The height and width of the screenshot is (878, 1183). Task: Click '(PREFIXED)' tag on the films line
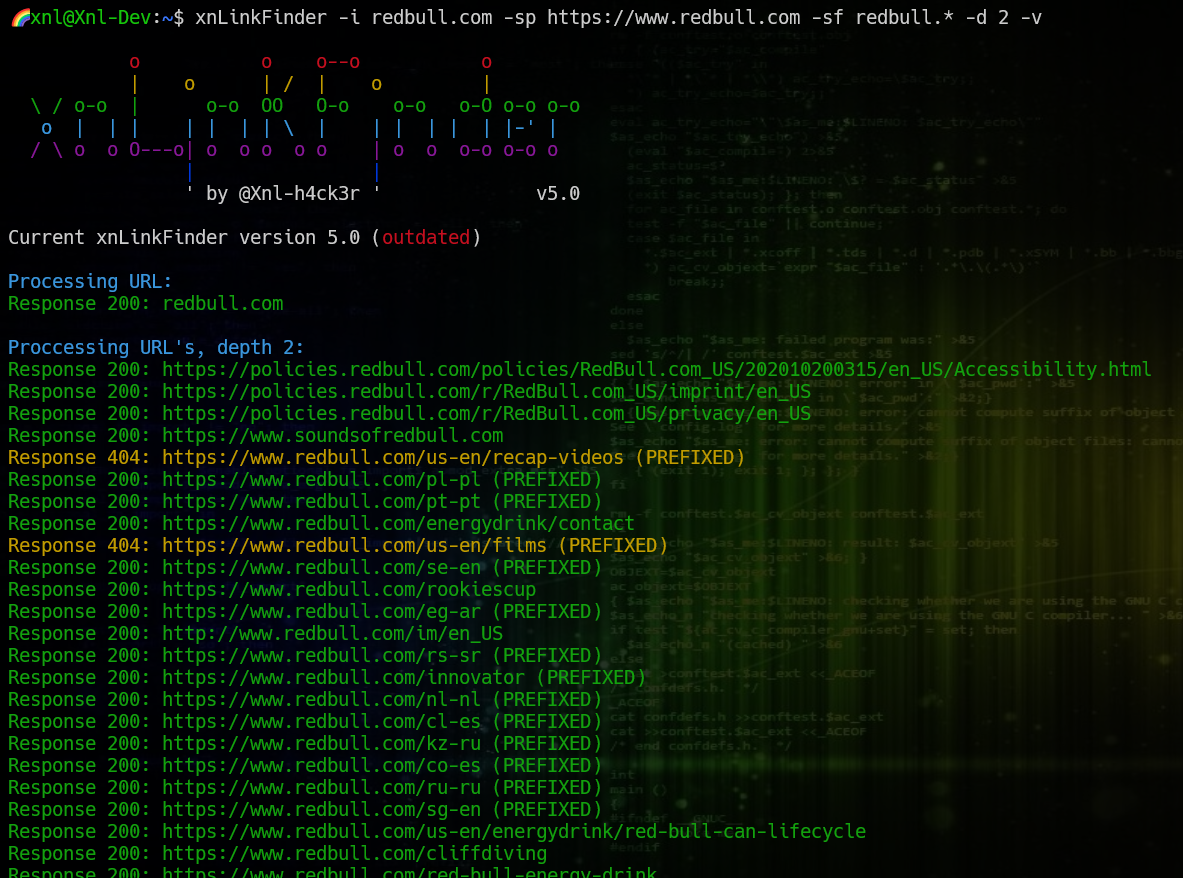(x=613, y=545)
